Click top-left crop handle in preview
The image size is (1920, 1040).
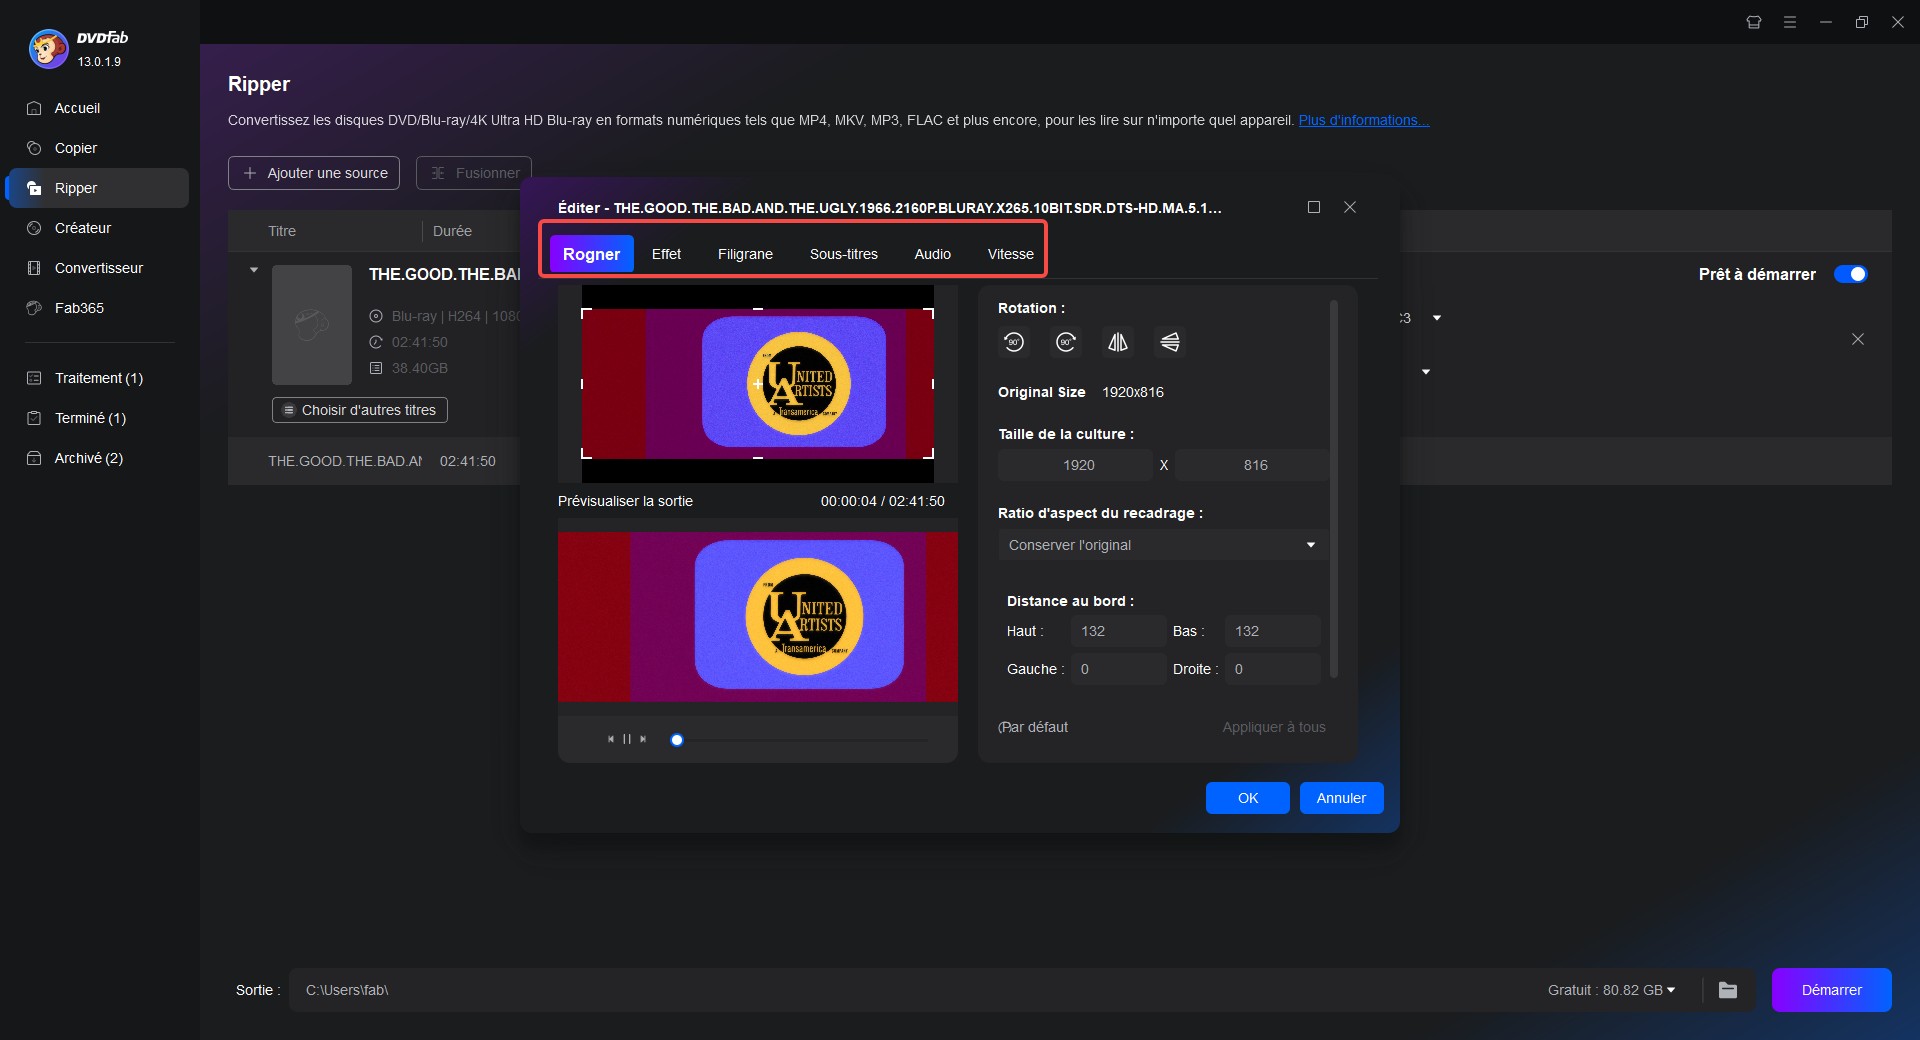[586, 313]
